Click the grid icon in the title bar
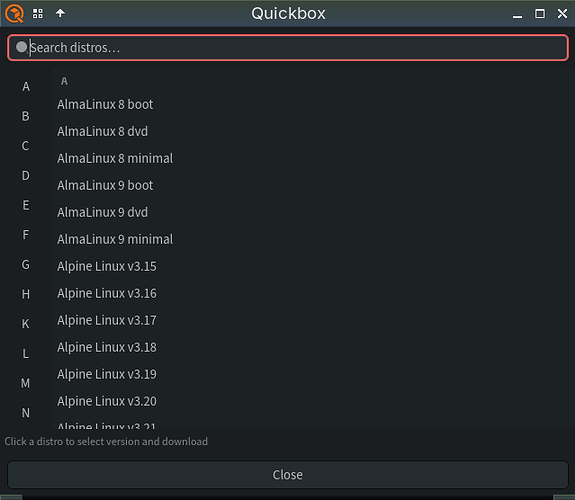 38,14
